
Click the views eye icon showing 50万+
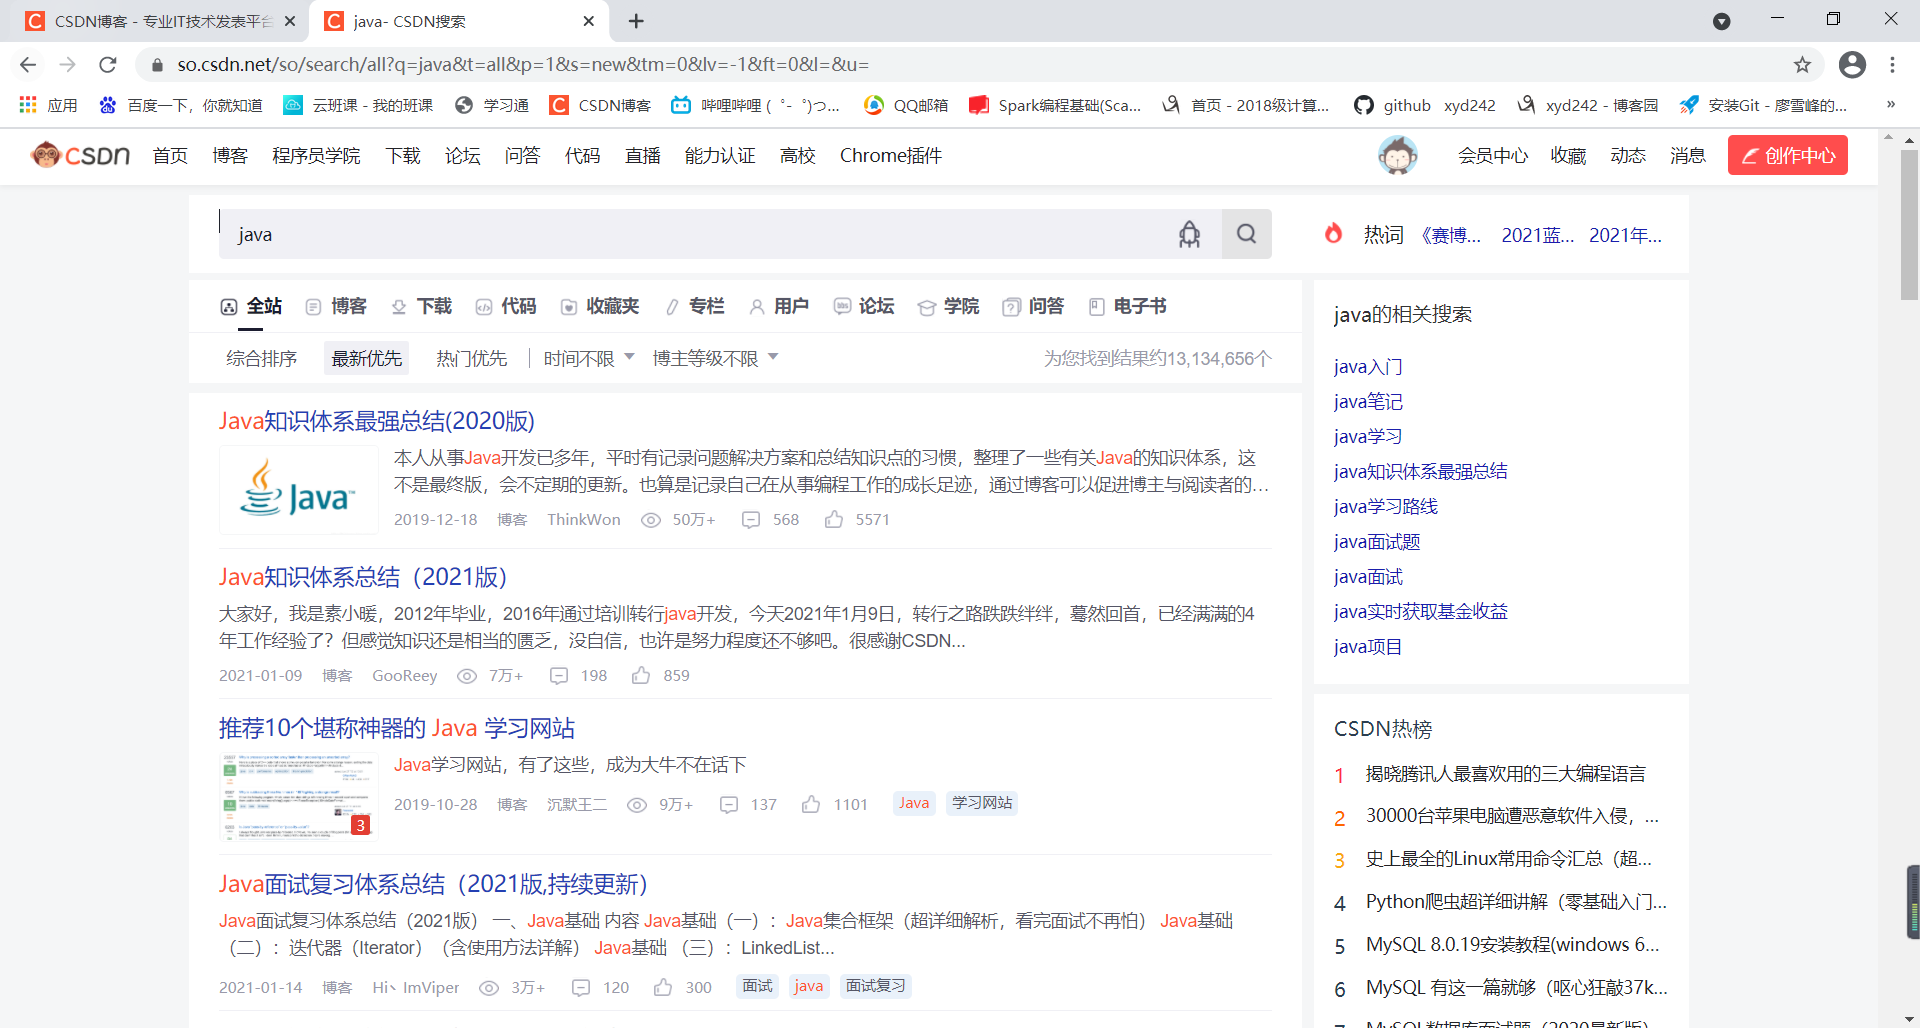651,520
